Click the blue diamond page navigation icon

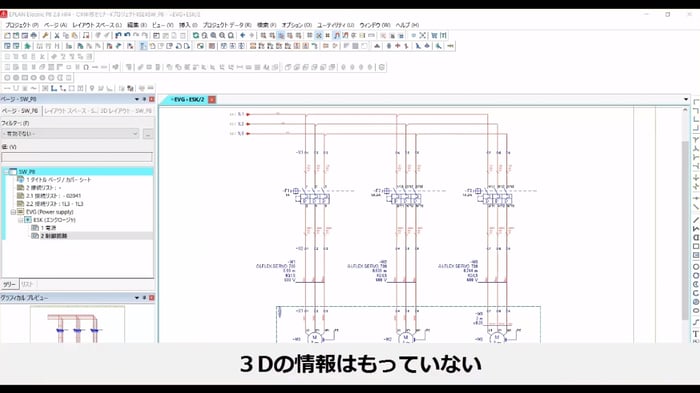[x=242, y=35]
